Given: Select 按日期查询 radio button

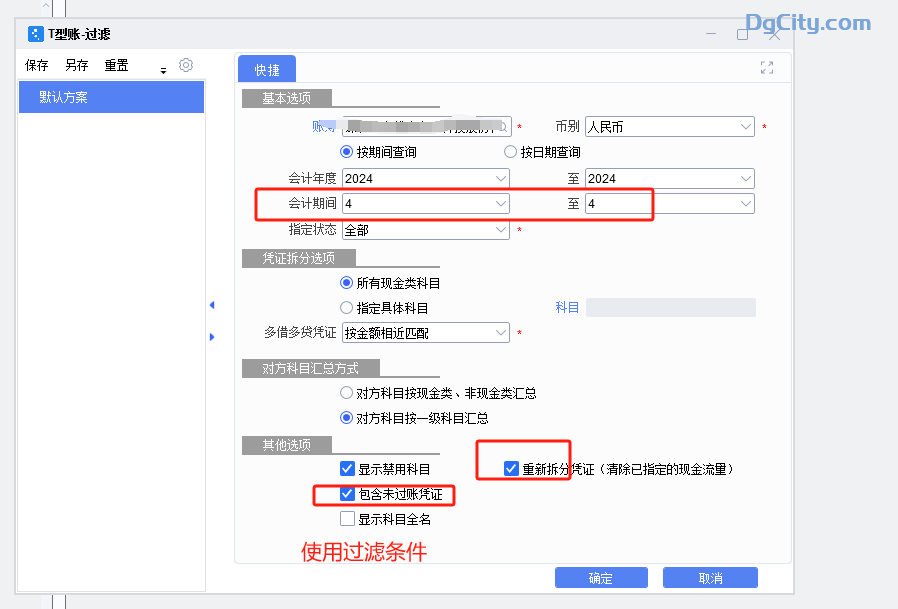Looking at the screenshot, I should pyautogui.click(x=511, y=153).
